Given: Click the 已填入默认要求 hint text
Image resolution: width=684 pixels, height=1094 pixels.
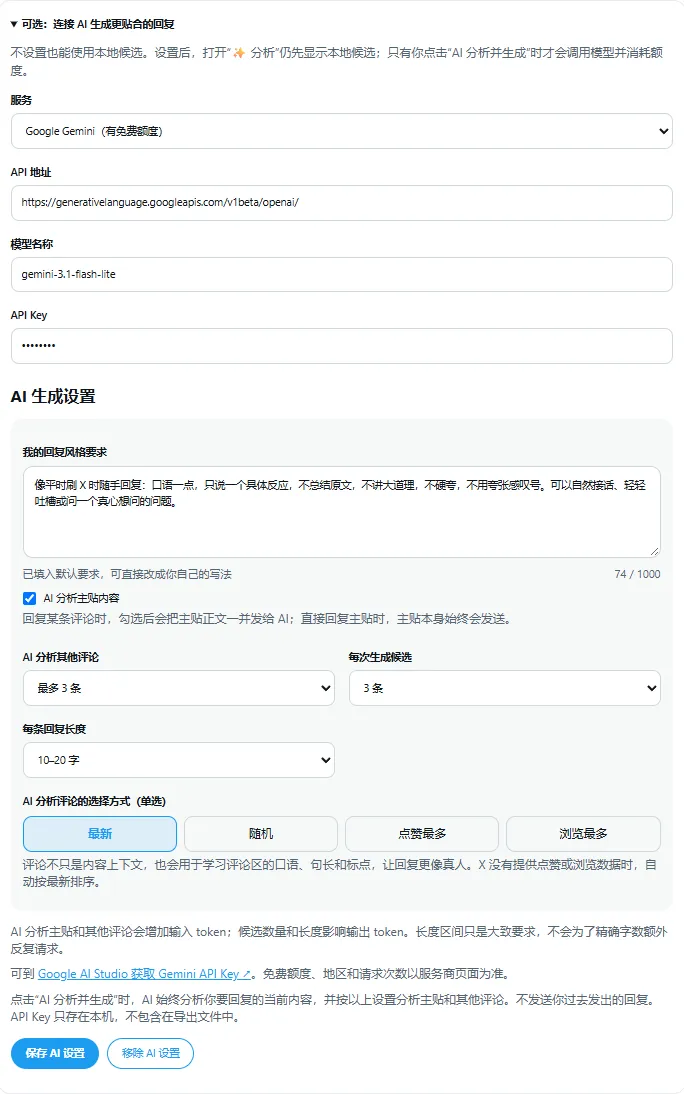Looking at the screenshot, I should [x=127, y=574].
